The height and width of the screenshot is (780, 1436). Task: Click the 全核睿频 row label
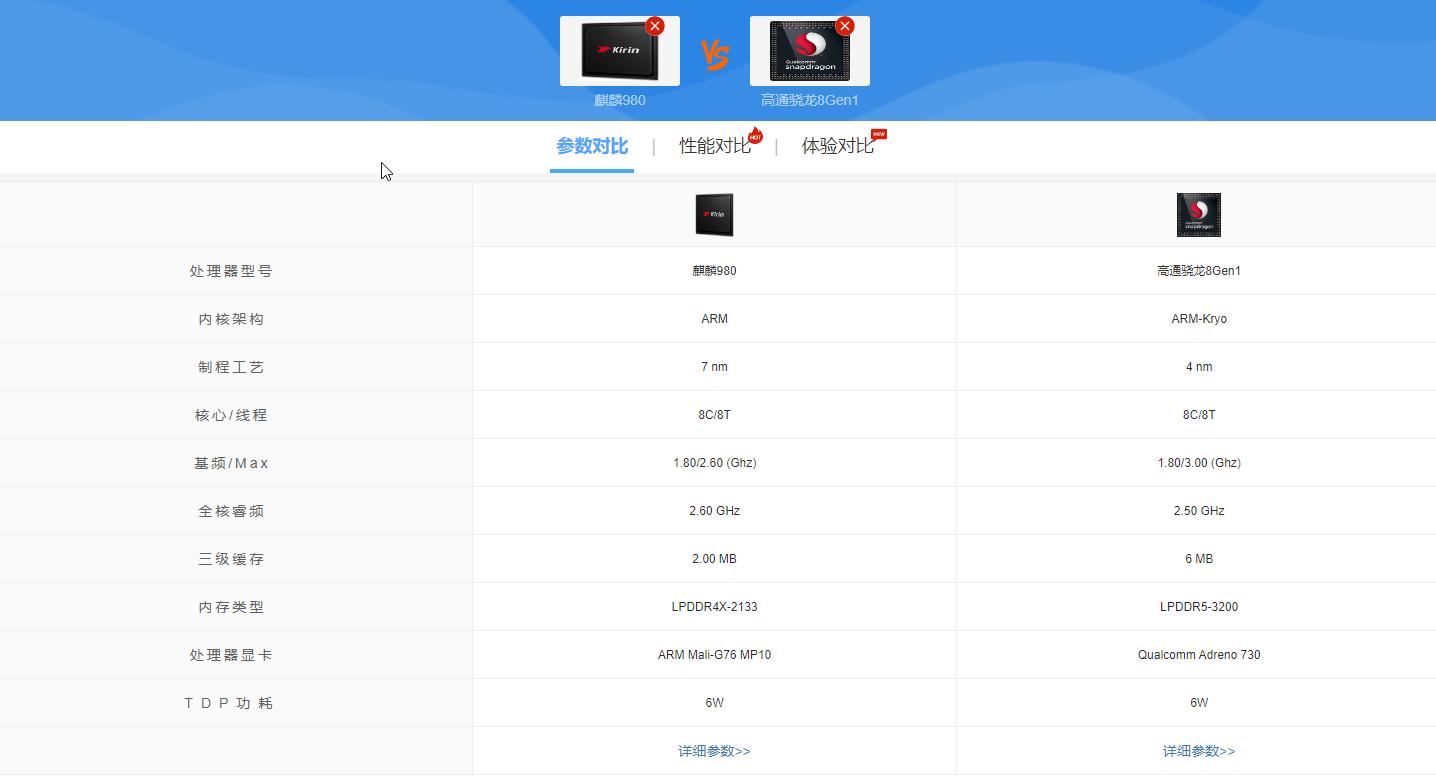coord(231,511)
